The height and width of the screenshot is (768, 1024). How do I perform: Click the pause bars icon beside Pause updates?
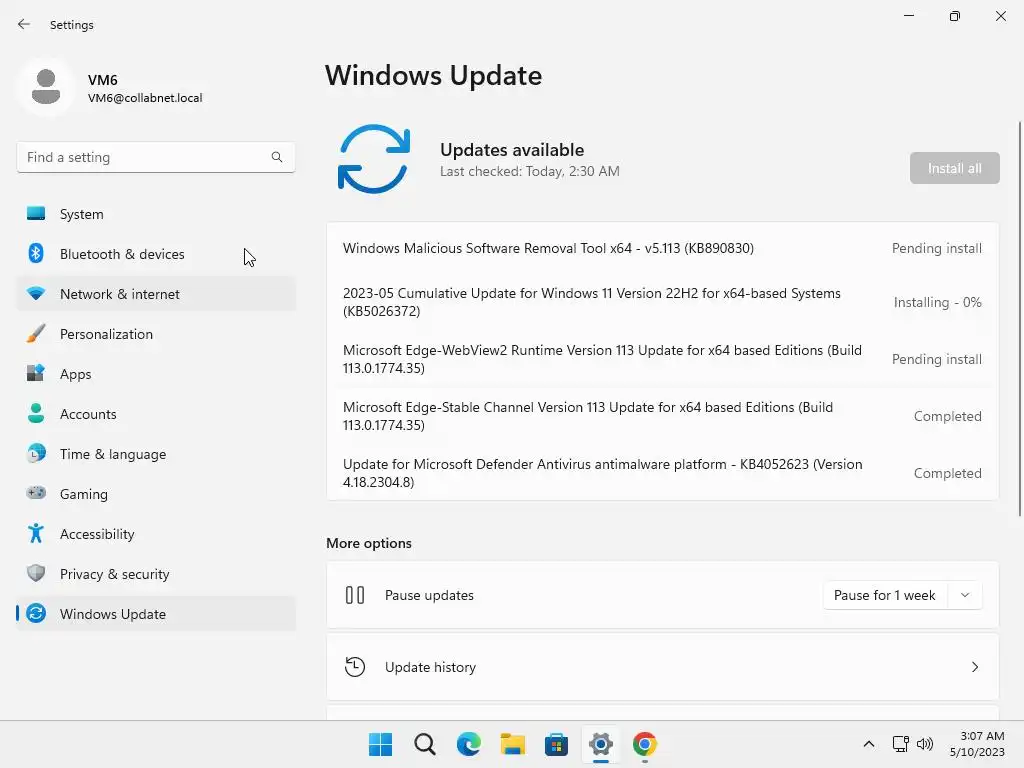(355, 595)
